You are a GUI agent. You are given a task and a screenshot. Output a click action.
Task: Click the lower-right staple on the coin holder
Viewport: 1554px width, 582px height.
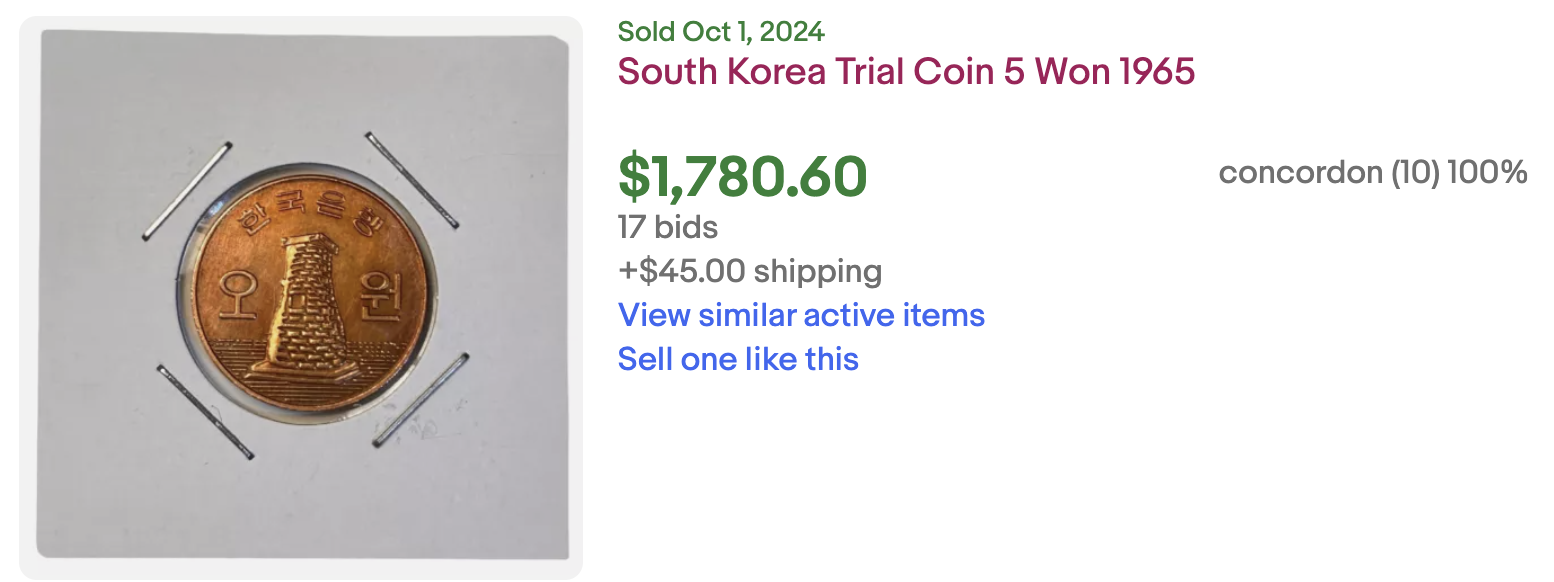coord(420,399)
